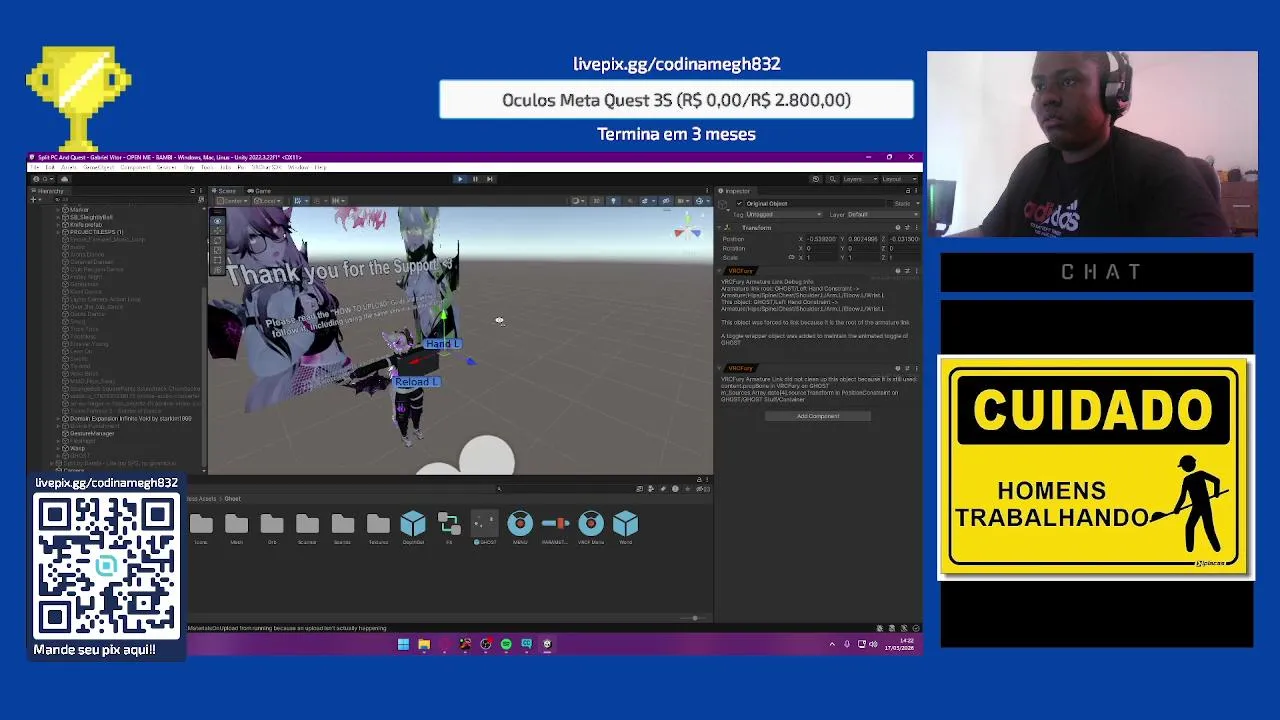Open the Textures folder in Project
The height and width of the screenshot is (720, 1280).
pos(378,527)
